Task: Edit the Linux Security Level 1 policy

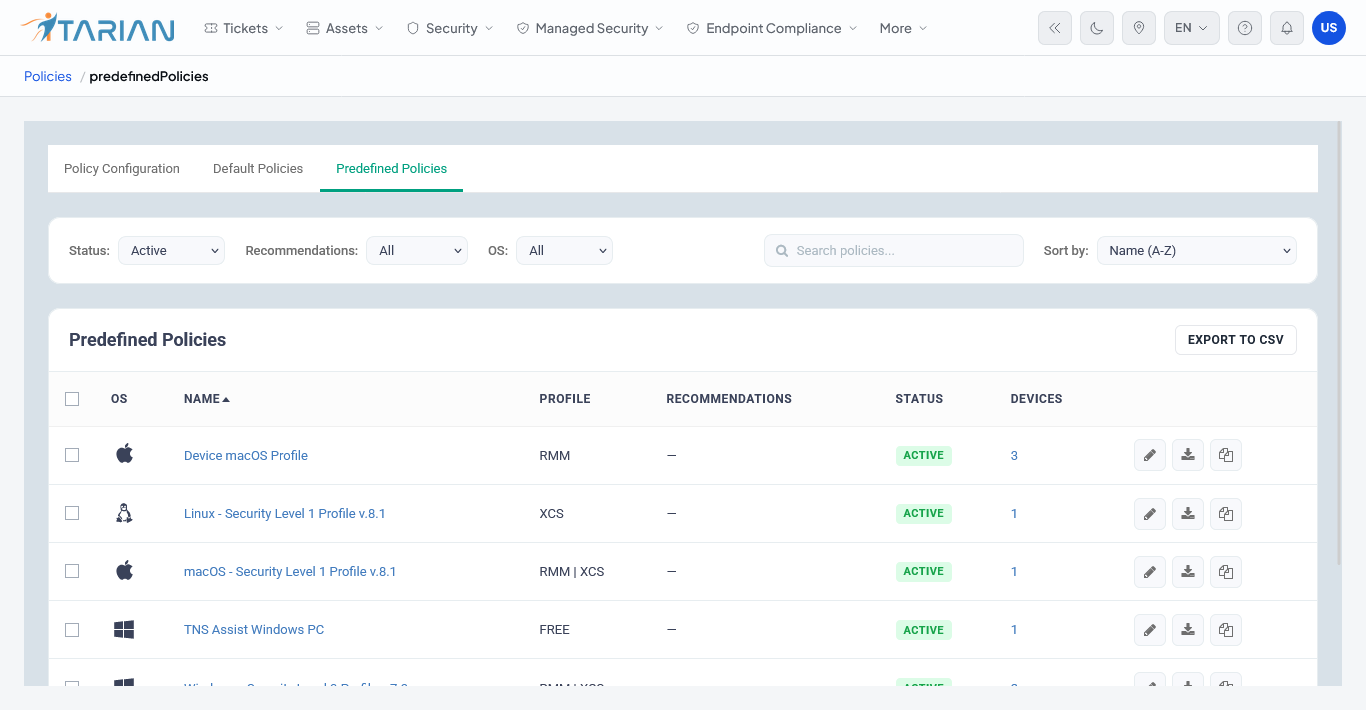Action: click(1150, 514)
